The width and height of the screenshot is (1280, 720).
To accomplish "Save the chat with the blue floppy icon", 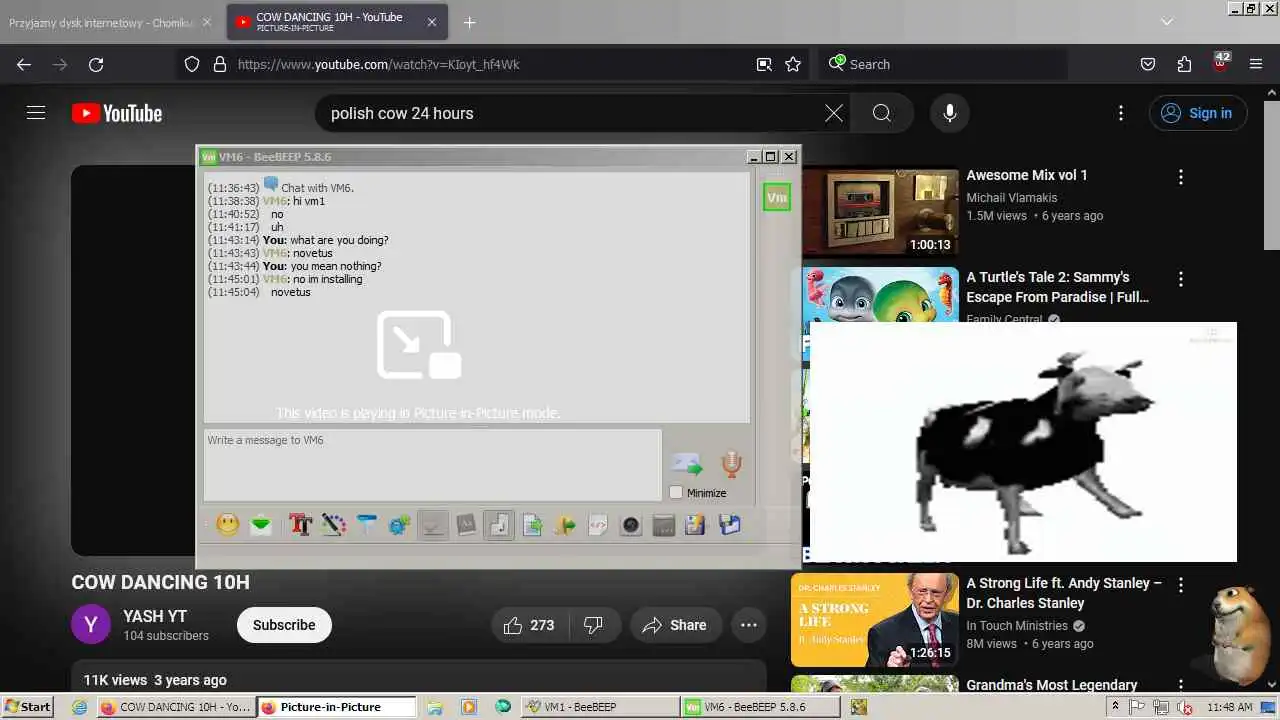I will pyautogui.click(x=730, y=525).
